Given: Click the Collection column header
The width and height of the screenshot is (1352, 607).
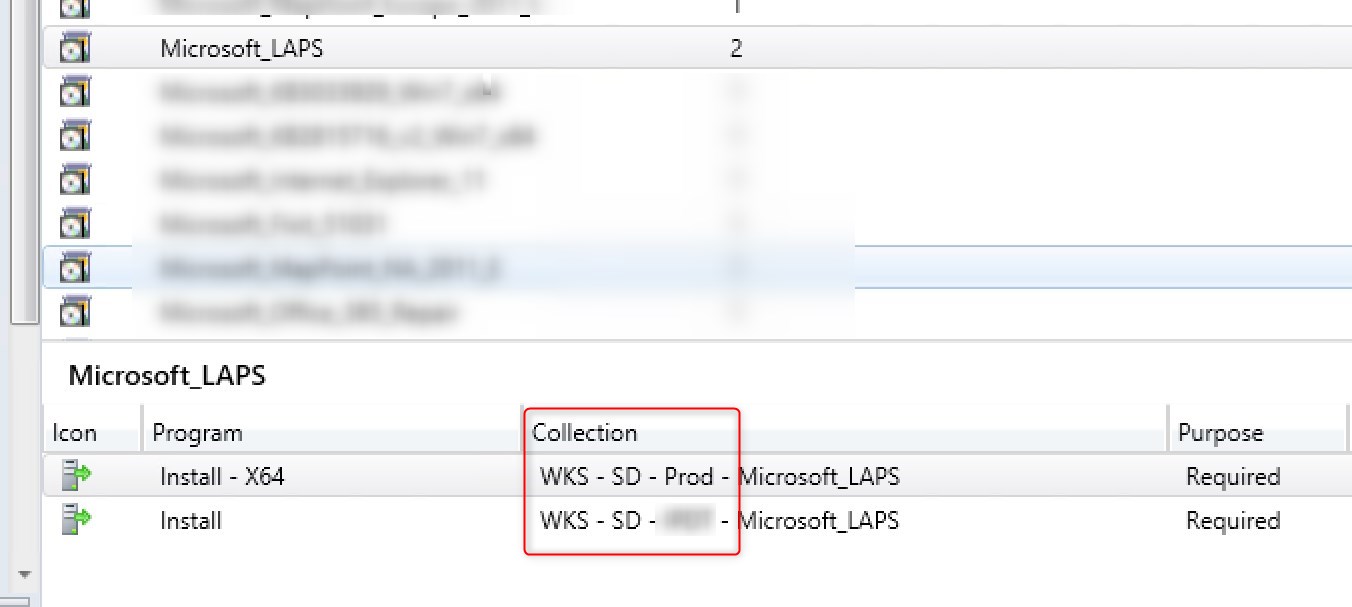Looking at the screenshot, I should pos(585,432).
